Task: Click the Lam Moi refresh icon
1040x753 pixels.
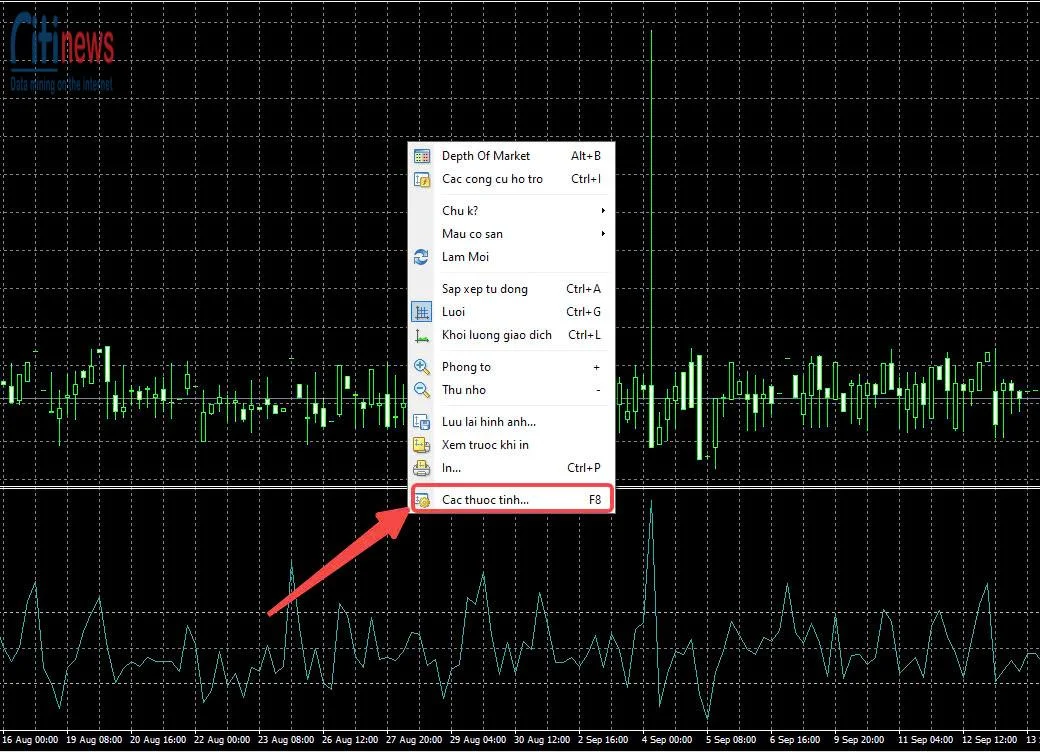Action: click(x=422, y=257)
